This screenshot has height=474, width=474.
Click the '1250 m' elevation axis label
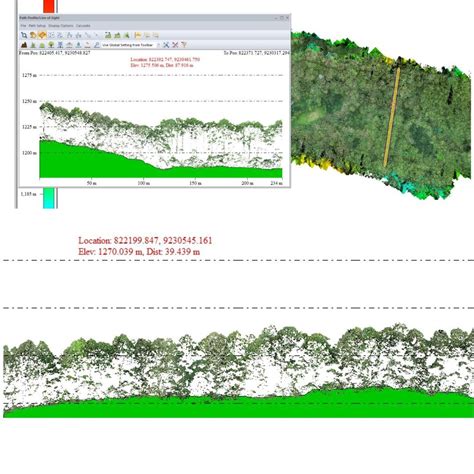[29, 101]
